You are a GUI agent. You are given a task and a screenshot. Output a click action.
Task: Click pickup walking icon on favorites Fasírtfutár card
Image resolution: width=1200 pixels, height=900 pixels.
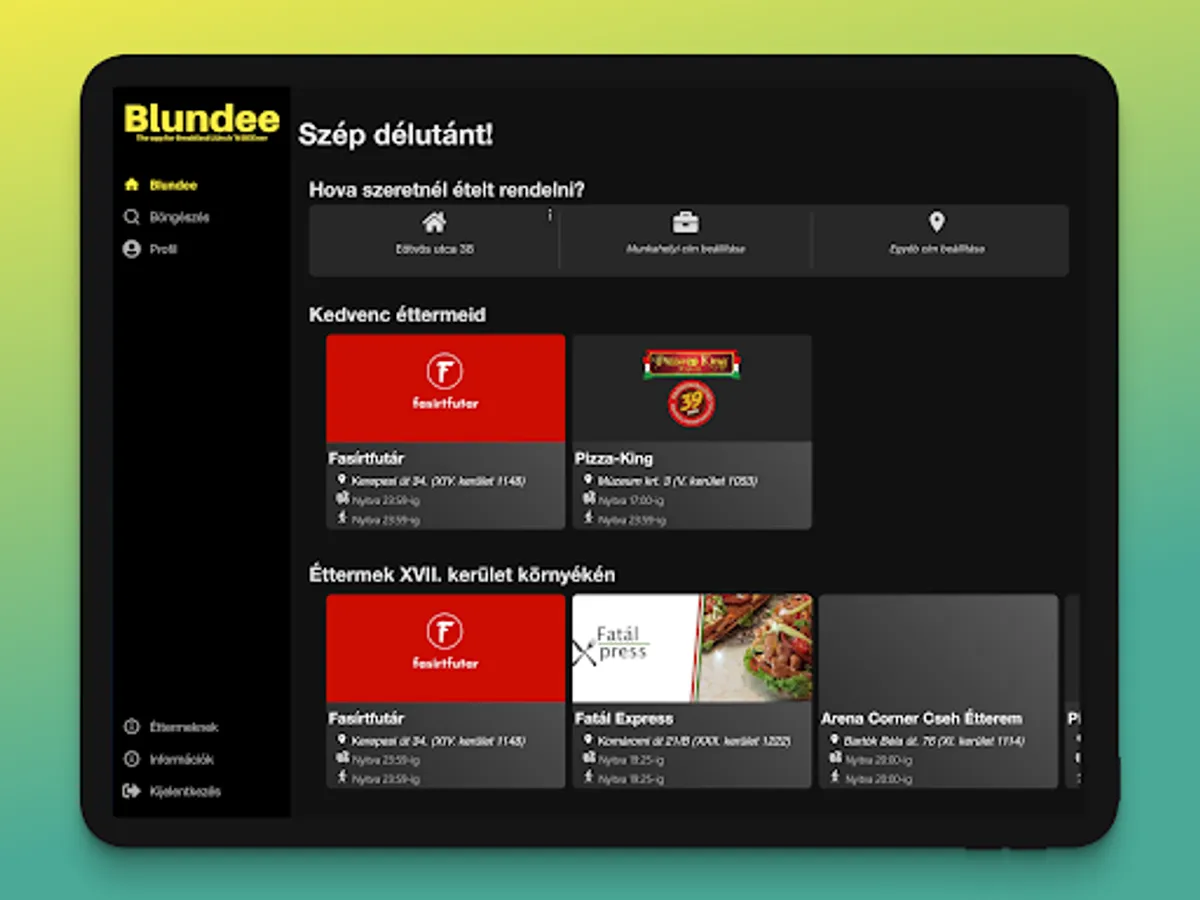pos(343,518)
